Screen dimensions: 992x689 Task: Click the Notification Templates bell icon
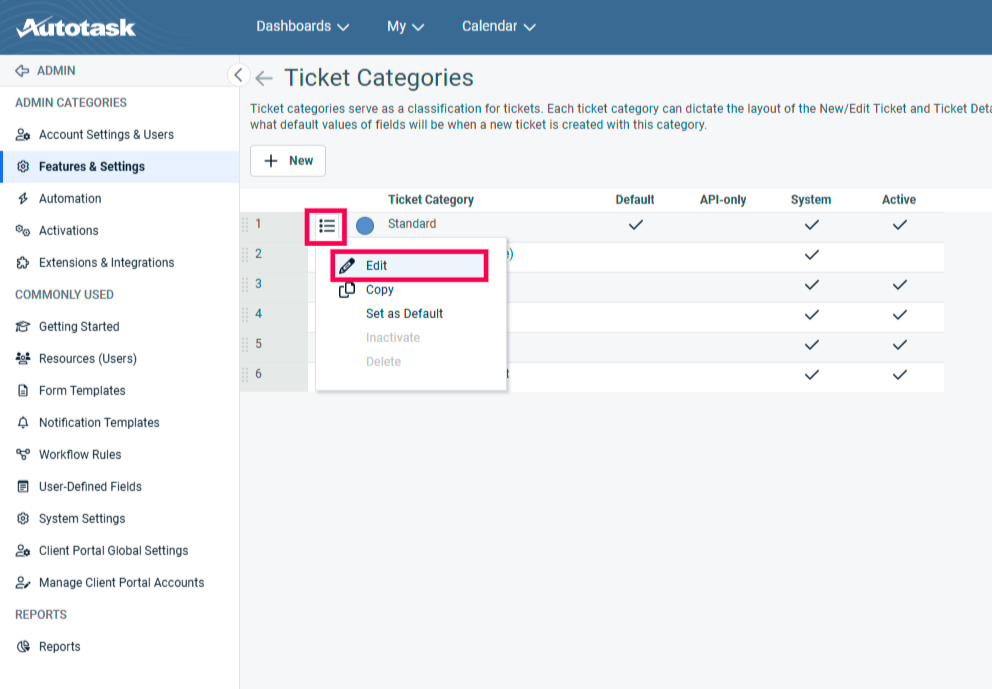[x=23, y=423]
